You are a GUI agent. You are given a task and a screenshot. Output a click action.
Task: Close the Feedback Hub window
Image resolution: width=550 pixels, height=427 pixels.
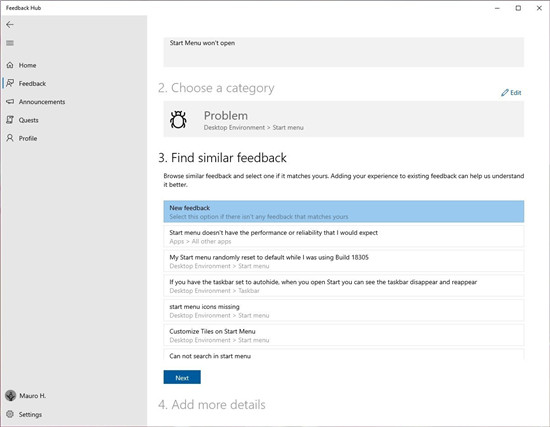click(539, 8)
